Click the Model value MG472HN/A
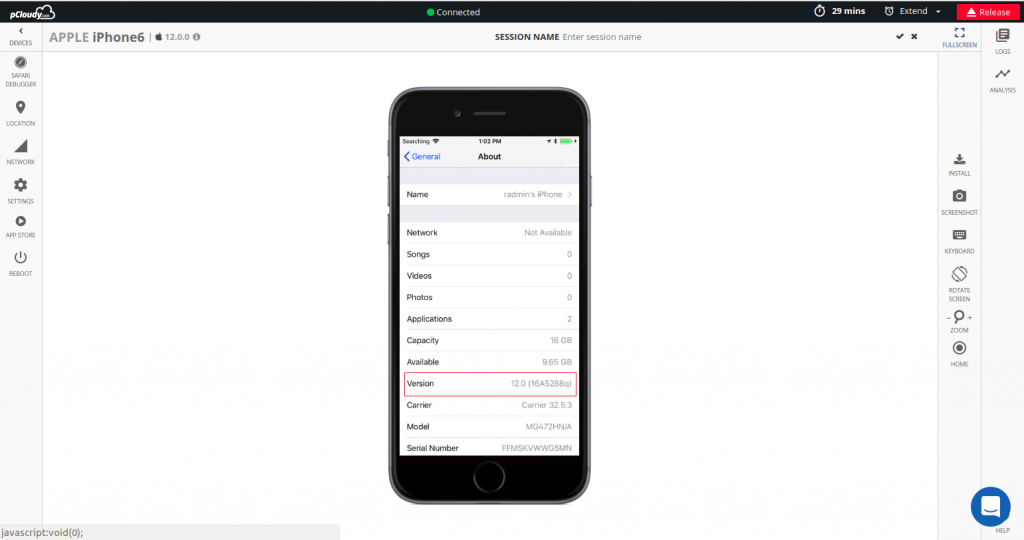Image resolution: width=1024 pixels, height=540 pixels. coord(549,426)
